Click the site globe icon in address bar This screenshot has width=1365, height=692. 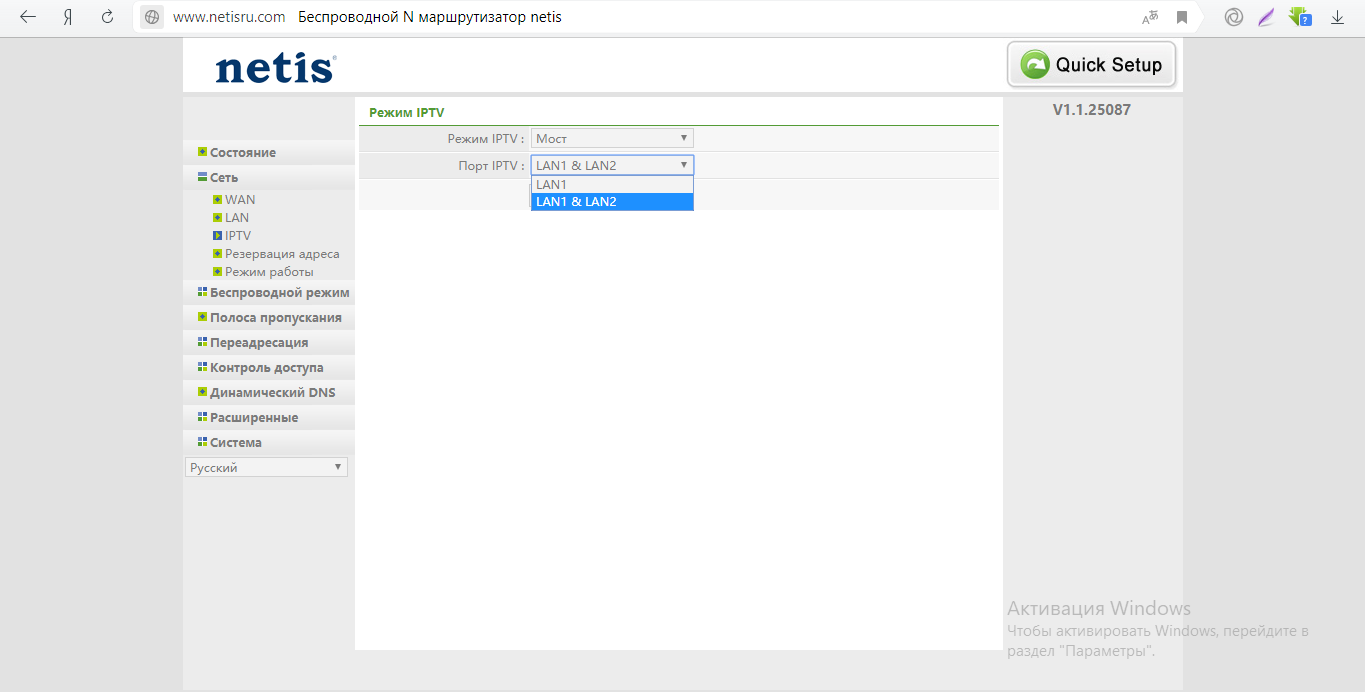(x=152, y=17)
